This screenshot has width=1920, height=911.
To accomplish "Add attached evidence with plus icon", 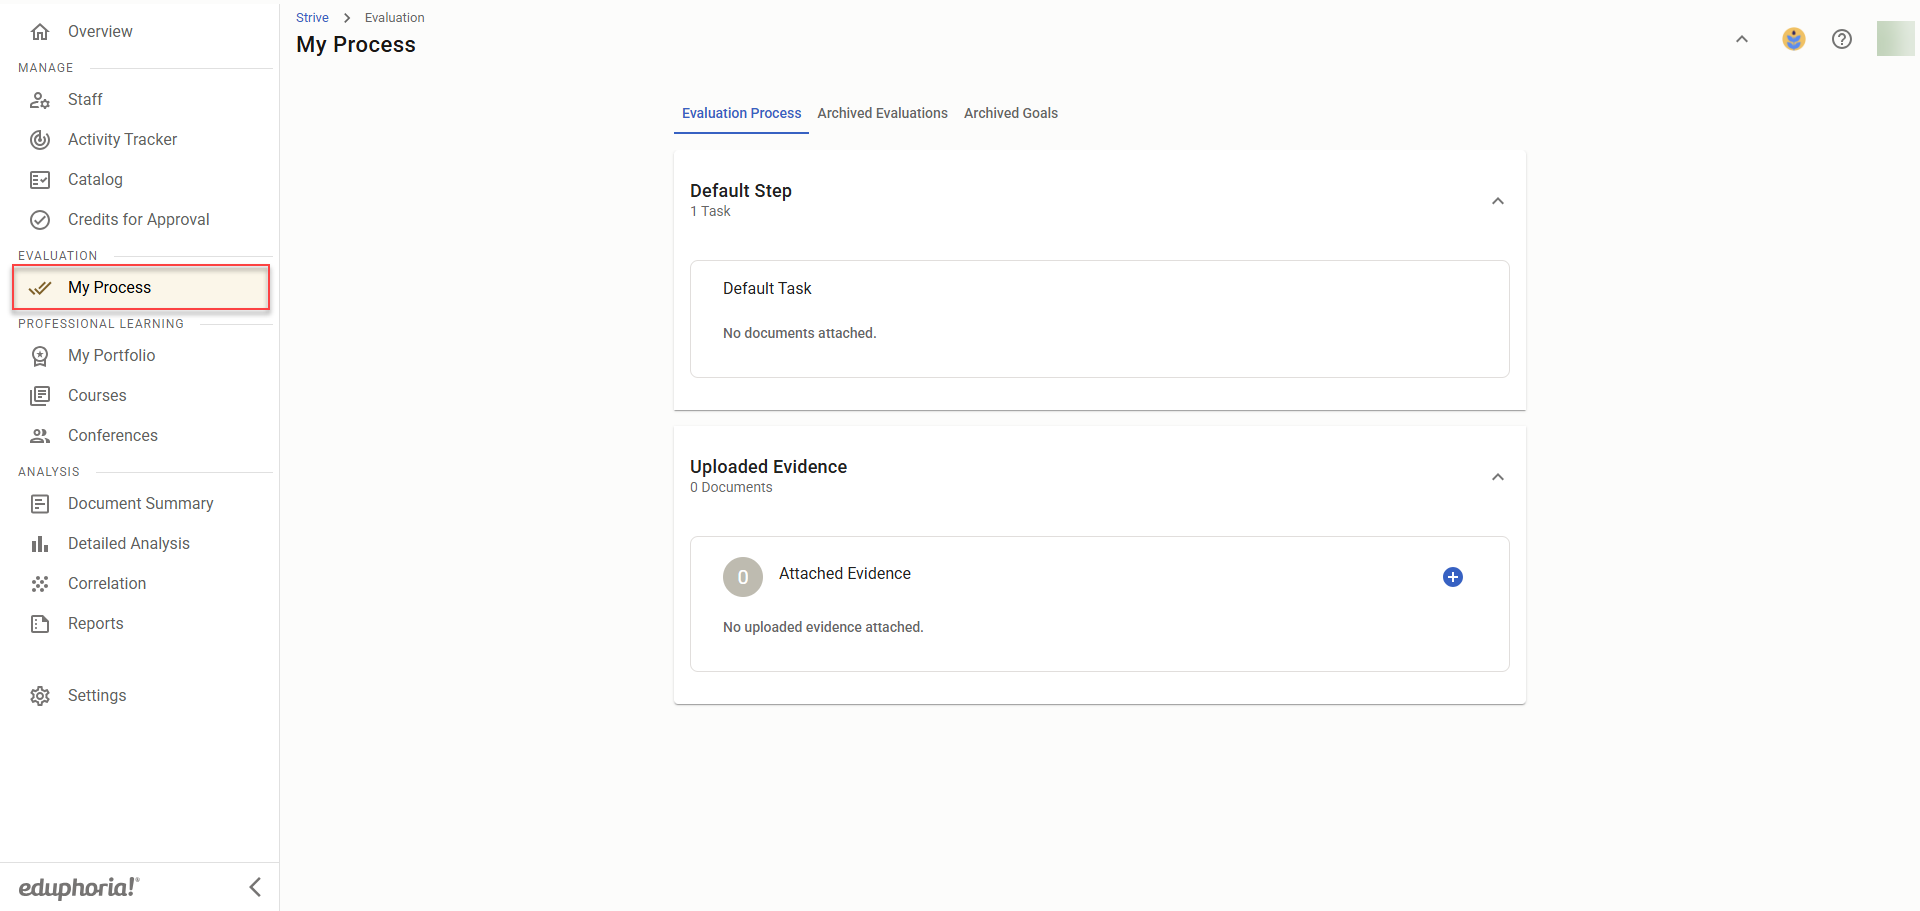I will pos(1452,577).
